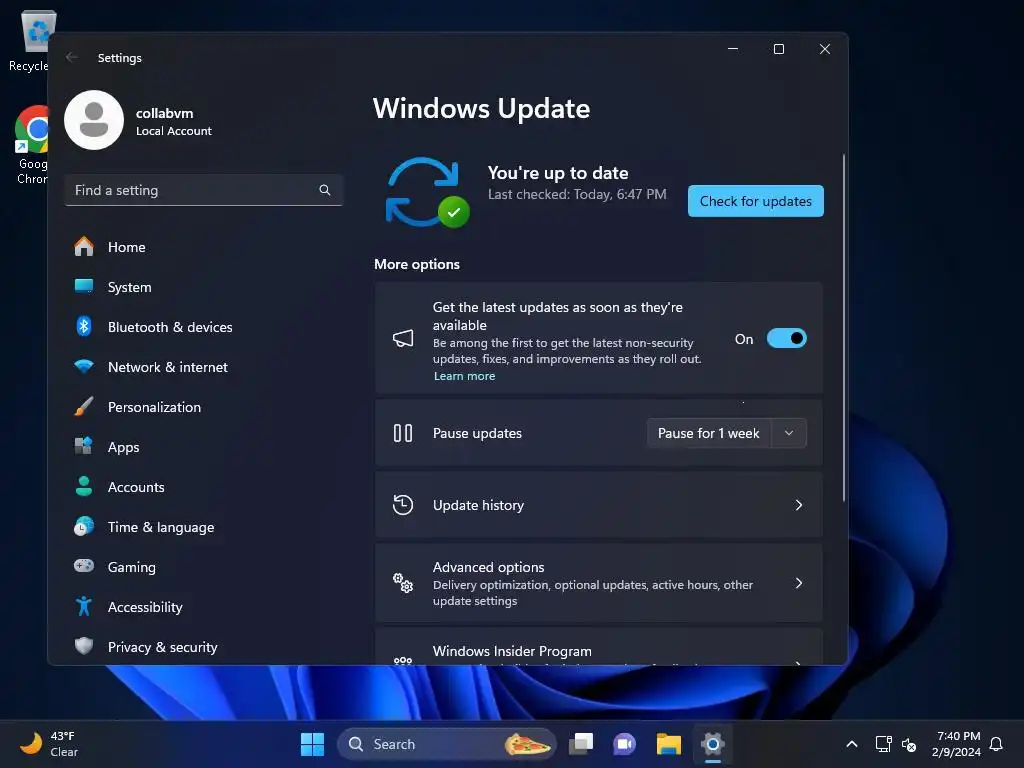
Task: Open the Pause updates duration dropdown arrow
Action: tap(789, 433)
